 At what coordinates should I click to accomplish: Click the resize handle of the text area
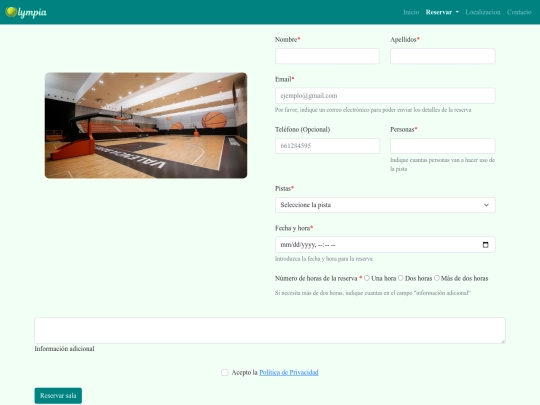tap(503, 341)
